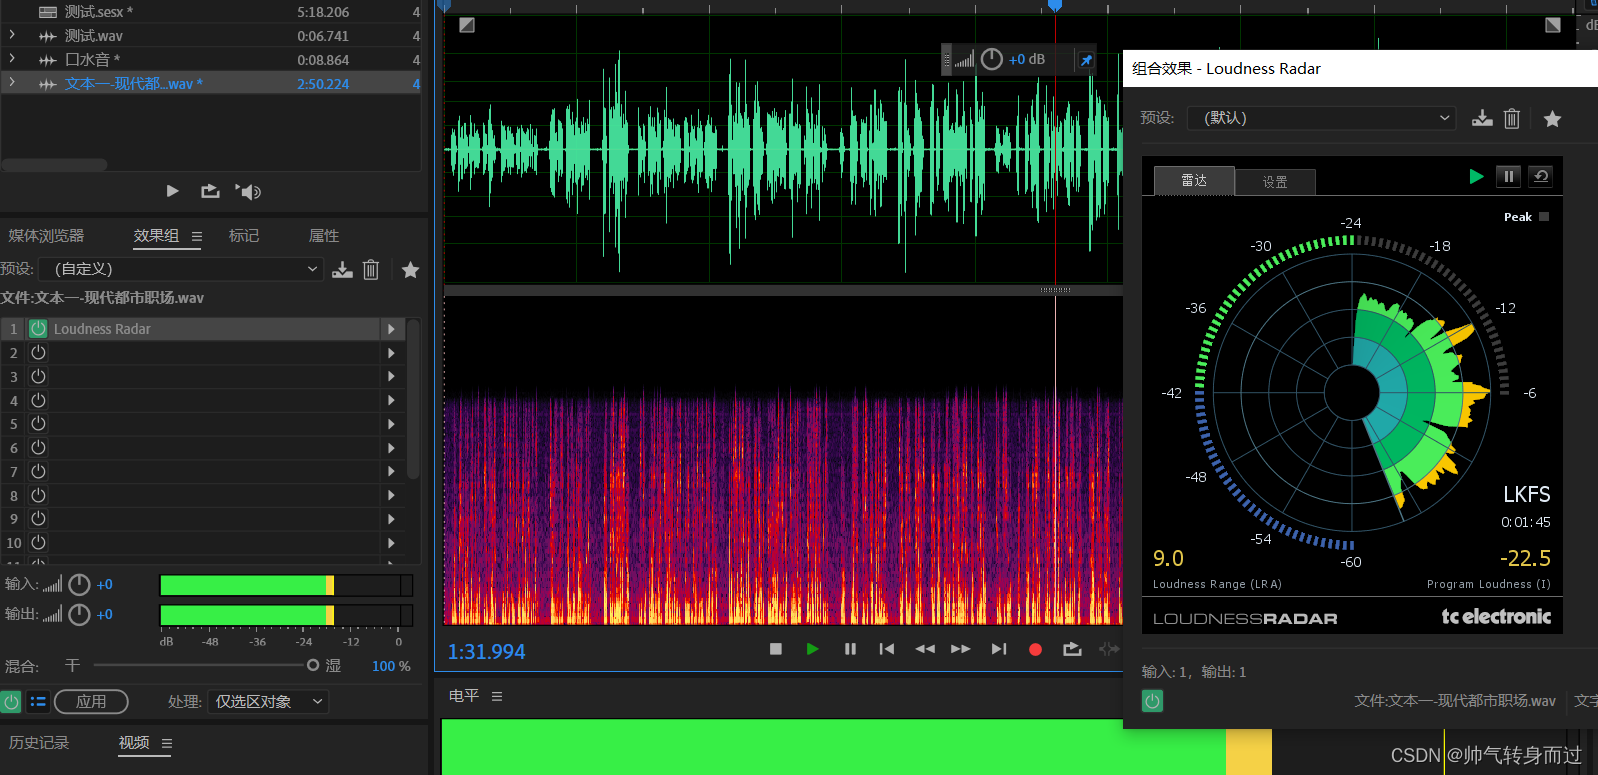Open the 雷达 tab in Loudness Radar
The width and height of the screenshot is (1598, 775).
(x=1194, y=180)
